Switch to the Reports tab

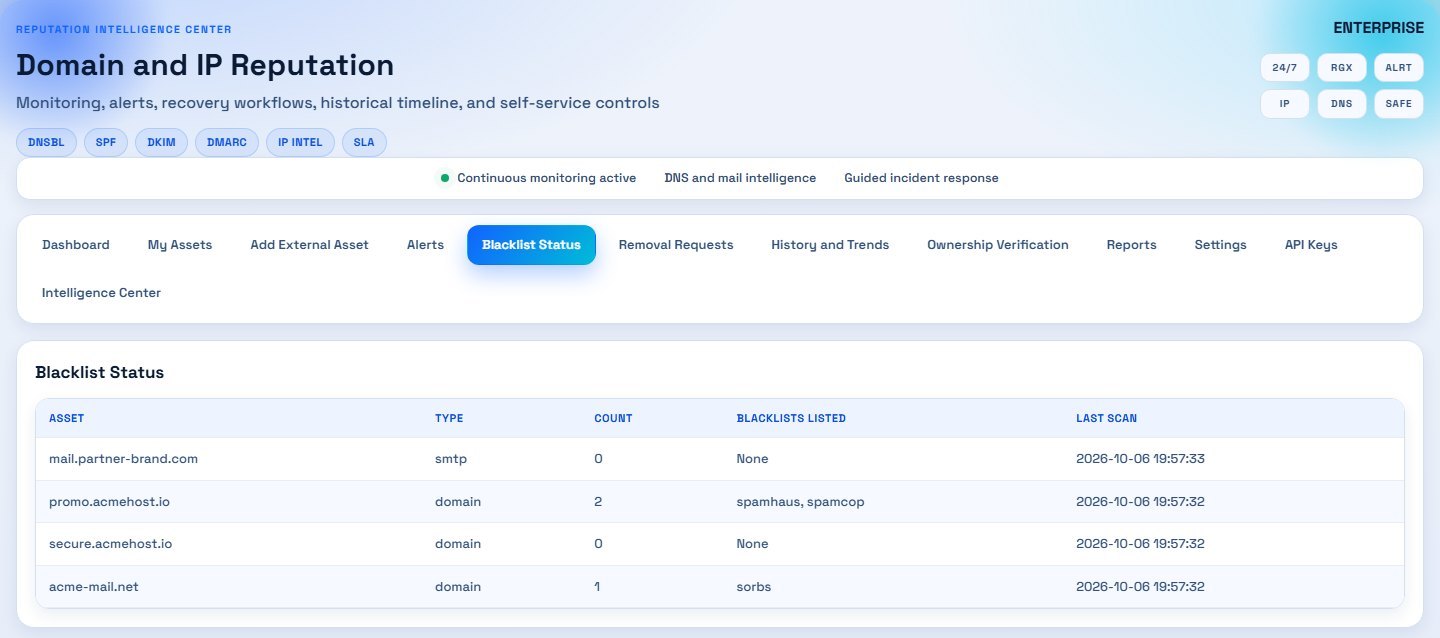click(x=1132, y=245)
